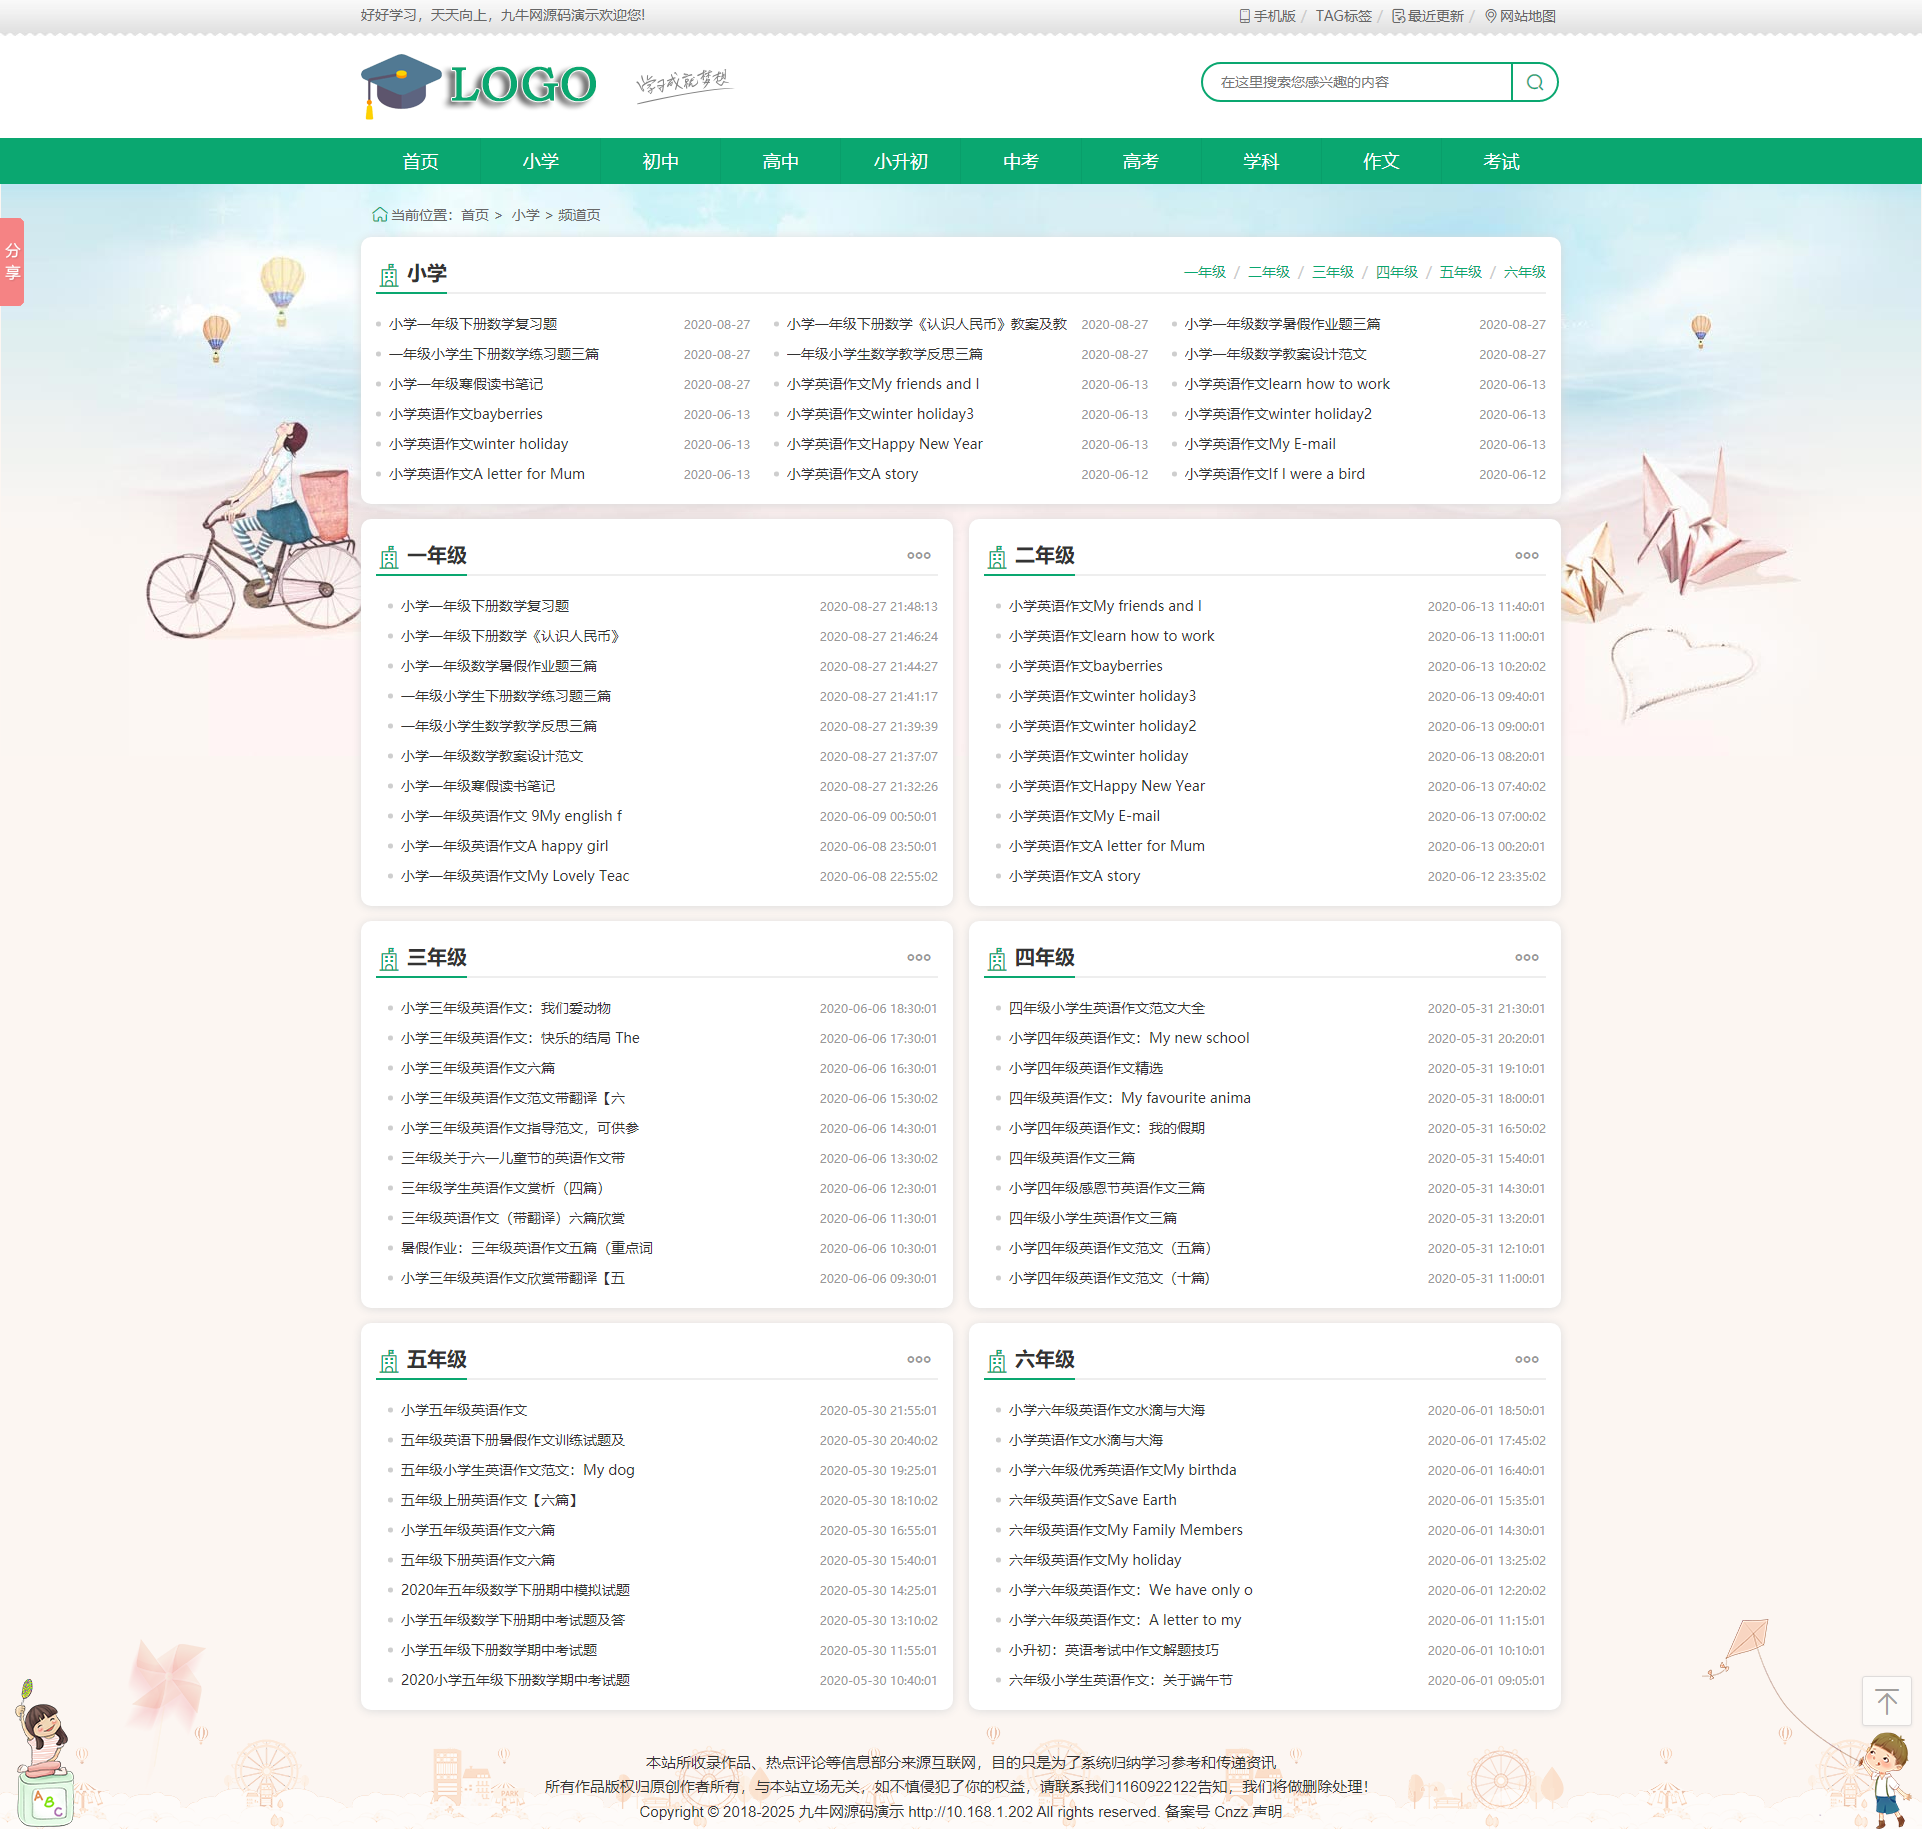Open the TAG标签 link in top bar
This screenshot has height=1829, width=1922.
[1343, 16]
